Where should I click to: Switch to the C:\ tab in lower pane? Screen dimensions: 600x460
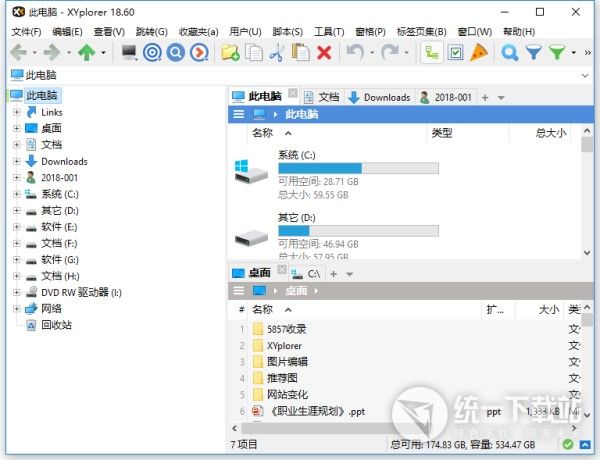coord(306,274)
